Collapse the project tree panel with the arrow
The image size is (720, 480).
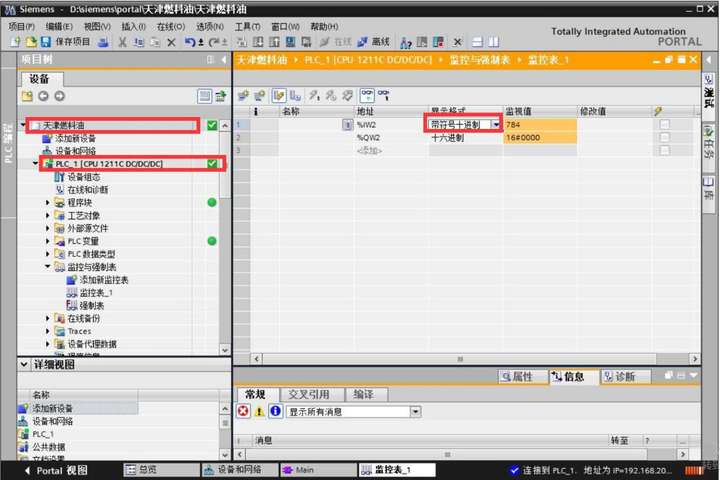tap(224, 60)
